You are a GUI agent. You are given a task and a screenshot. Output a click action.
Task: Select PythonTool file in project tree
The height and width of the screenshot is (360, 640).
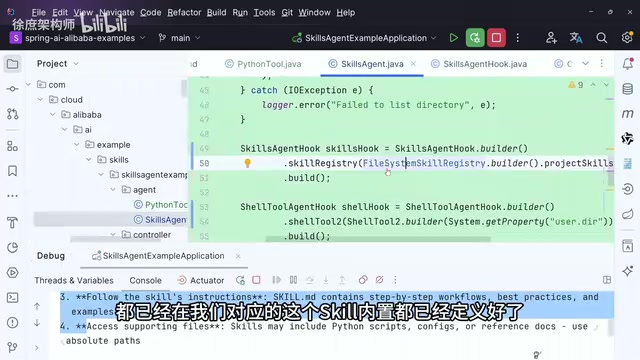pyautogui.click(x=160, y=205)
